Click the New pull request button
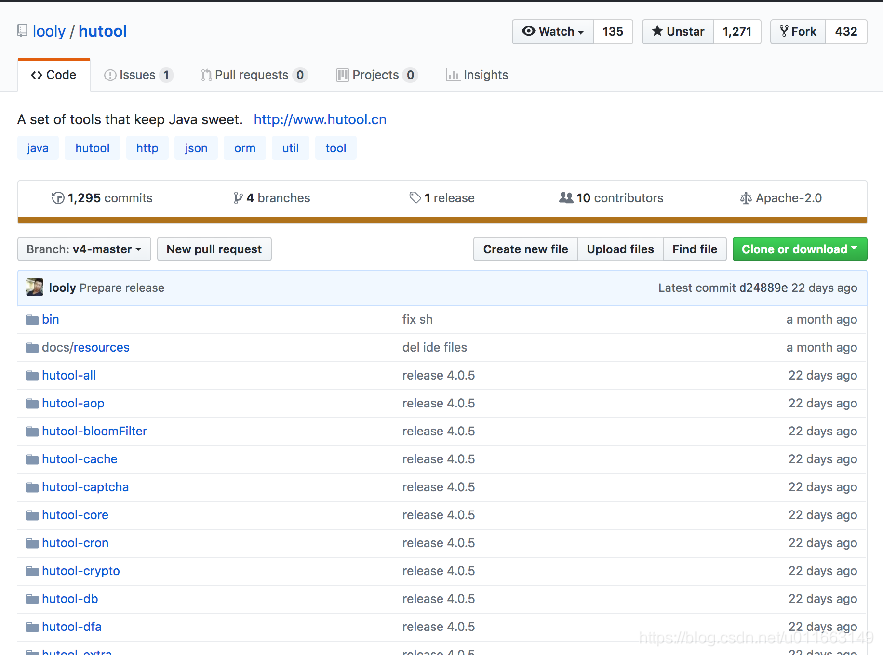This screenshot has width=883, height=656. 214,249
